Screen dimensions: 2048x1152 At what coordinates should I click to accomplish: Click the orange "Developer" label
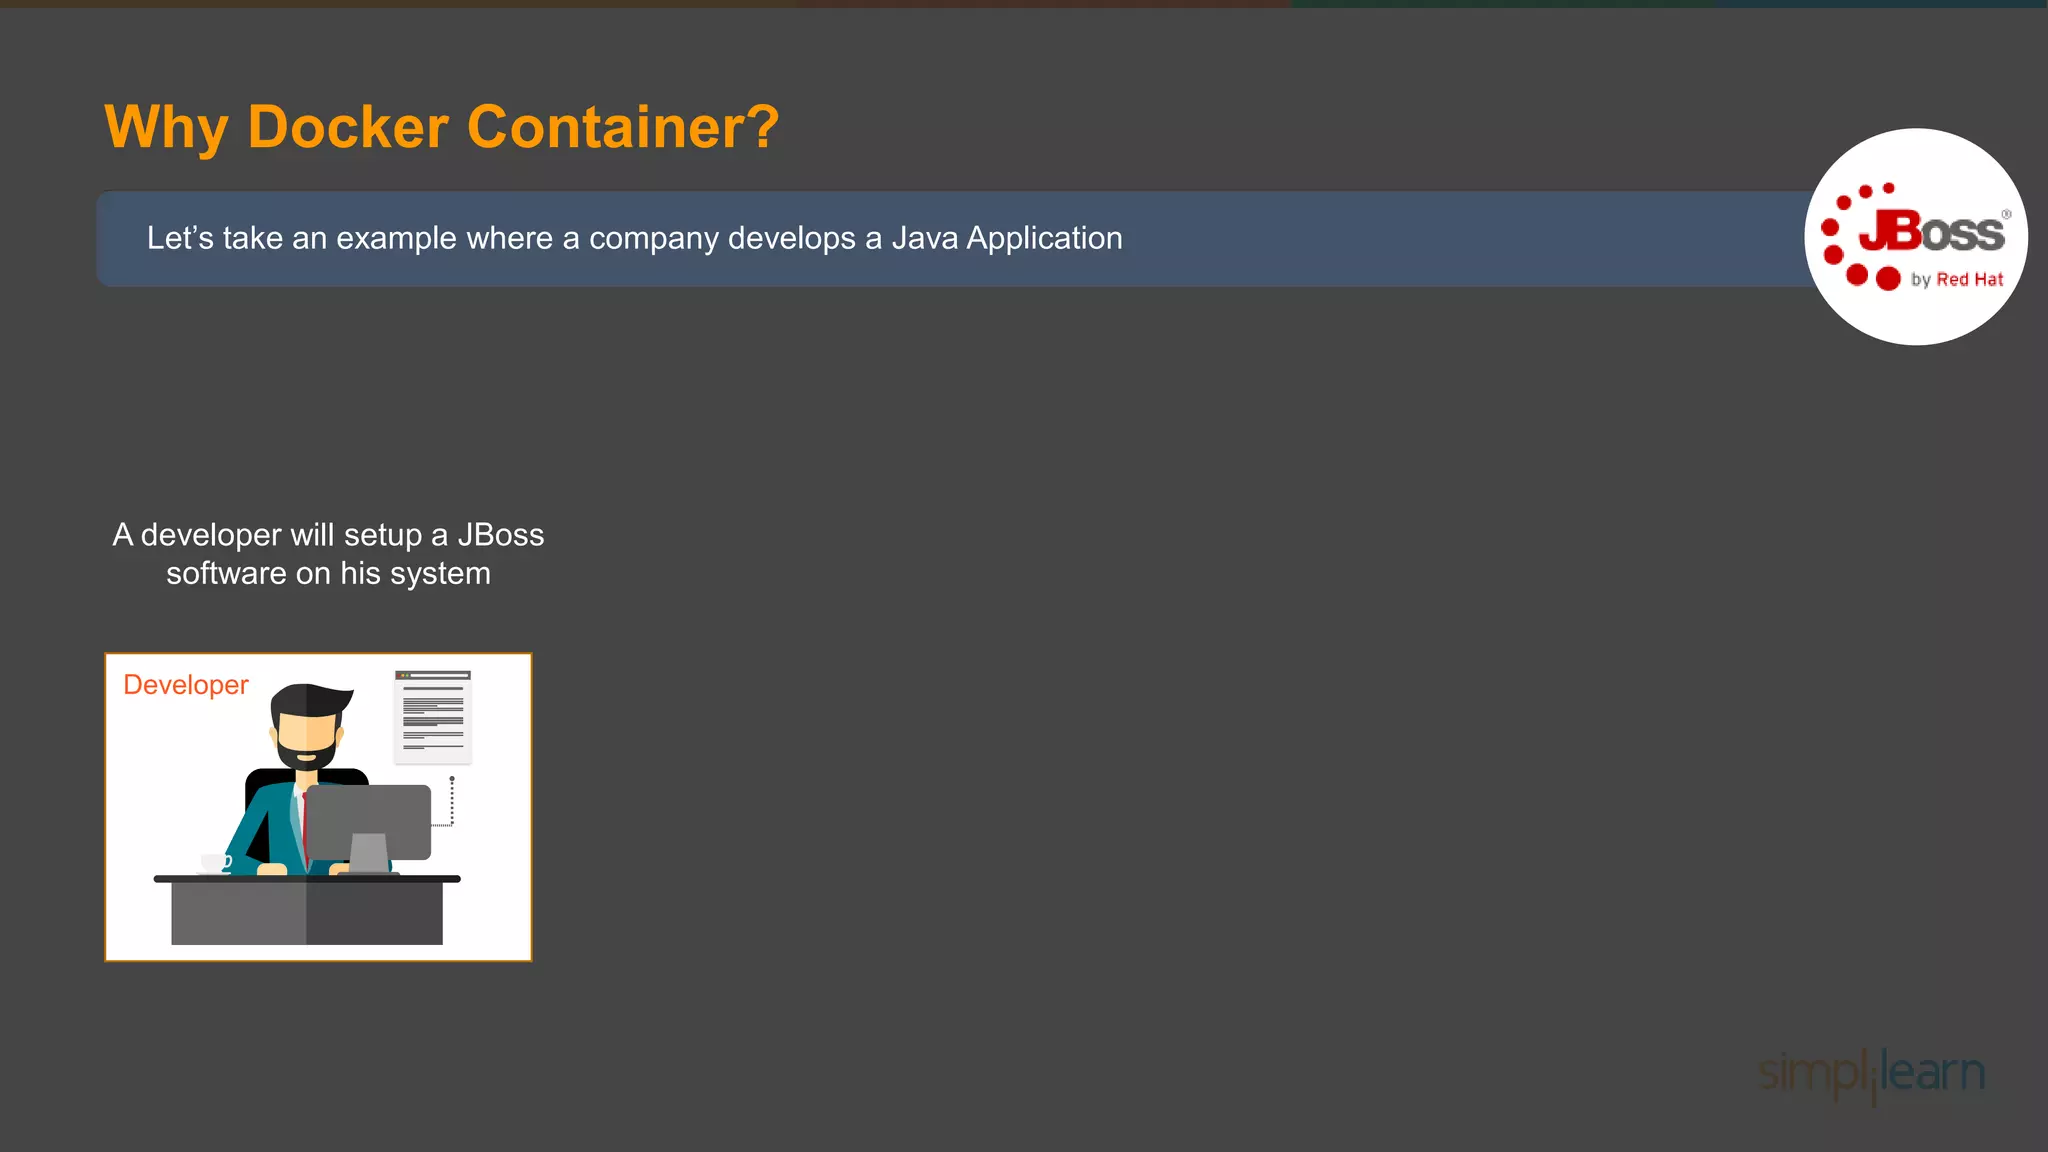(x=185, y=685)
